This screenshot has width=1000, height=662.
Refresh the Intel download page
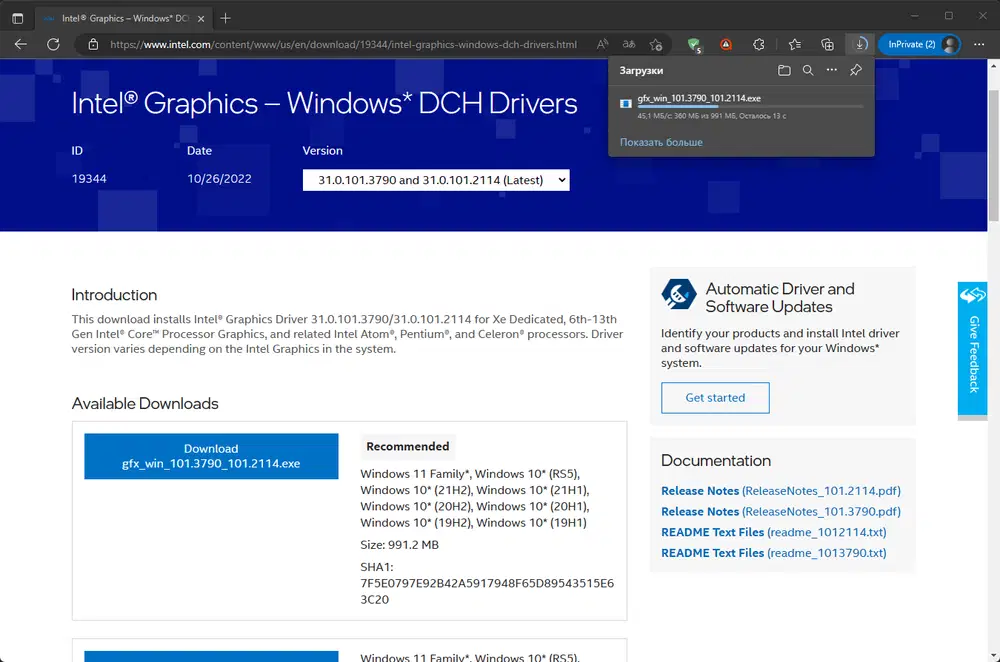53,44
